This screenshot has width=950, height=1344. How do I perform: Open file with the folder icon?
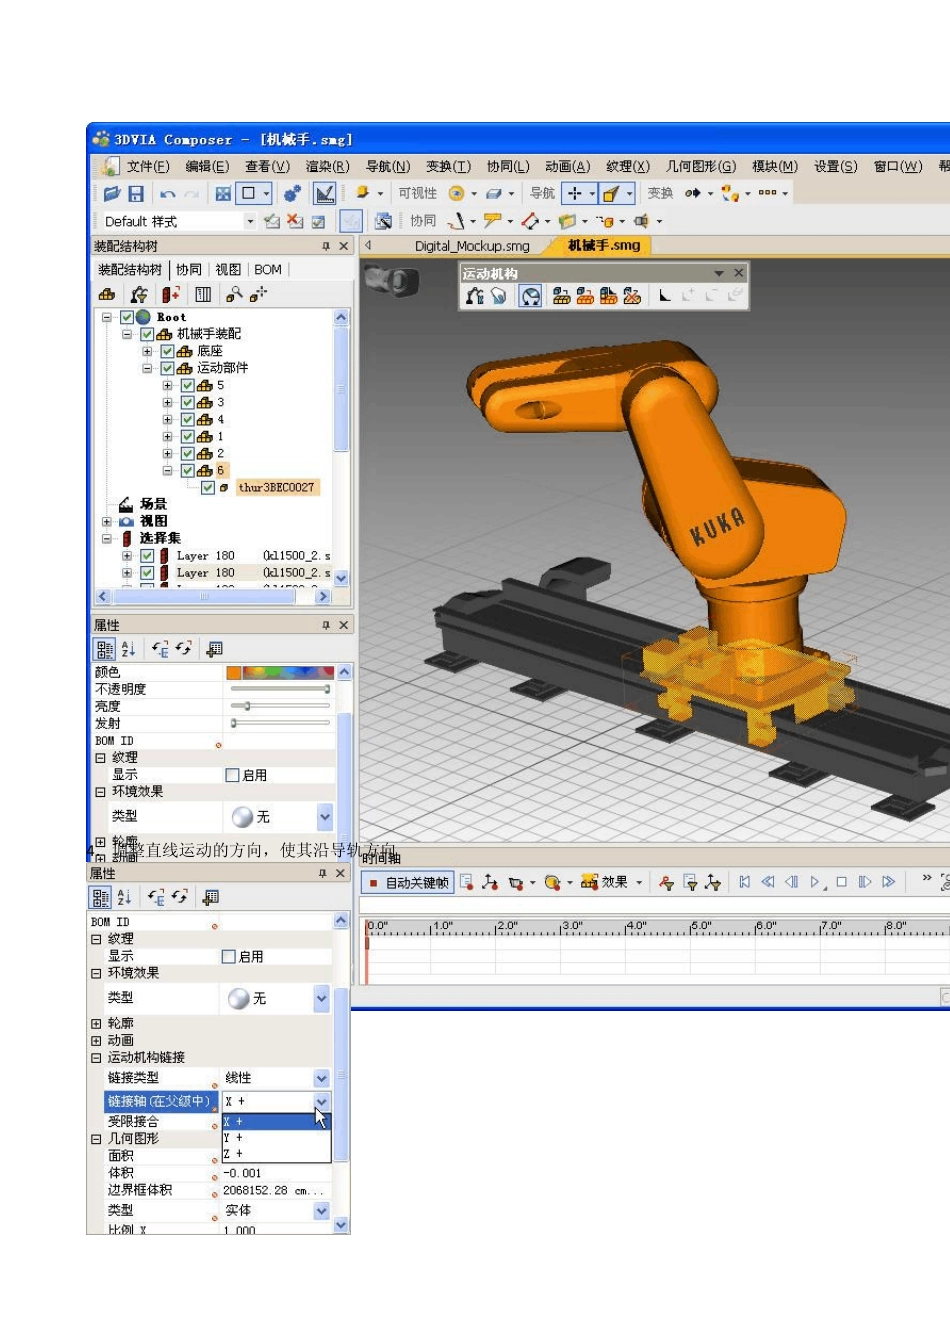111,194
